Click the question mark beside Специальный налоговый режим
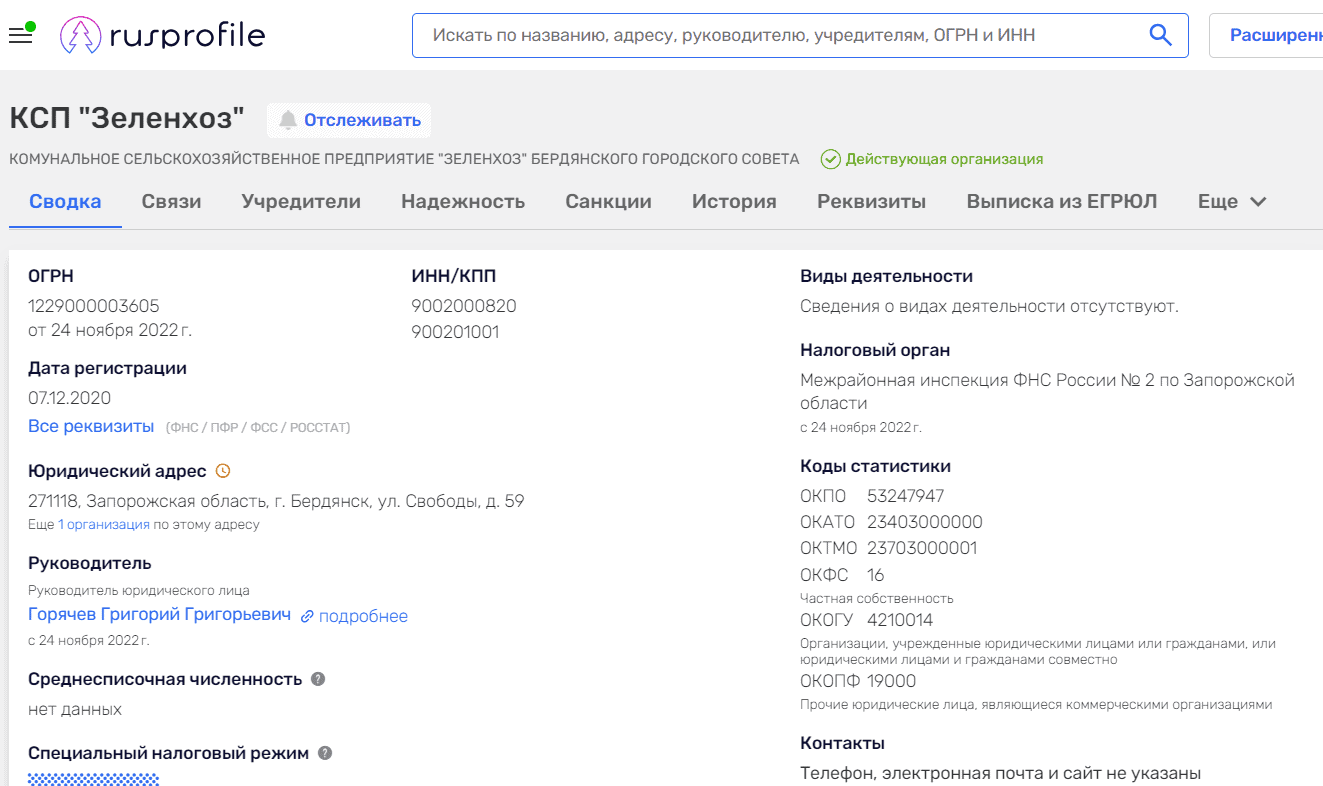Image resolution: width=1323 pixels, height=786 pixels. [324, 752]
